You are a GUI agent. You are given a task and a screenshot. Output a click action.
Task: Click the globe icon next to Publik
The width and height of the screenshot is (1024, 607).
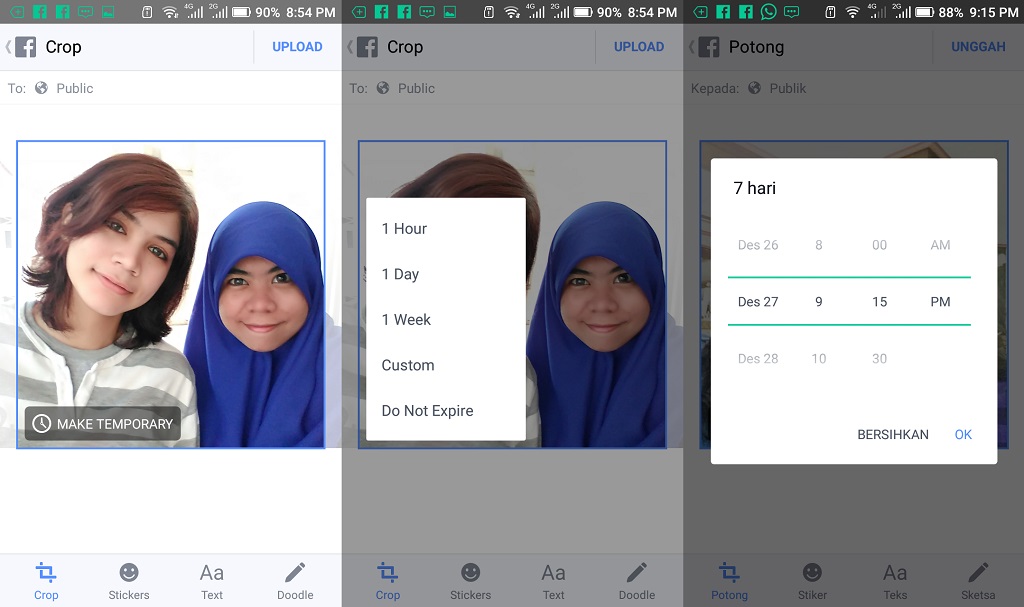tap(754, 88)
